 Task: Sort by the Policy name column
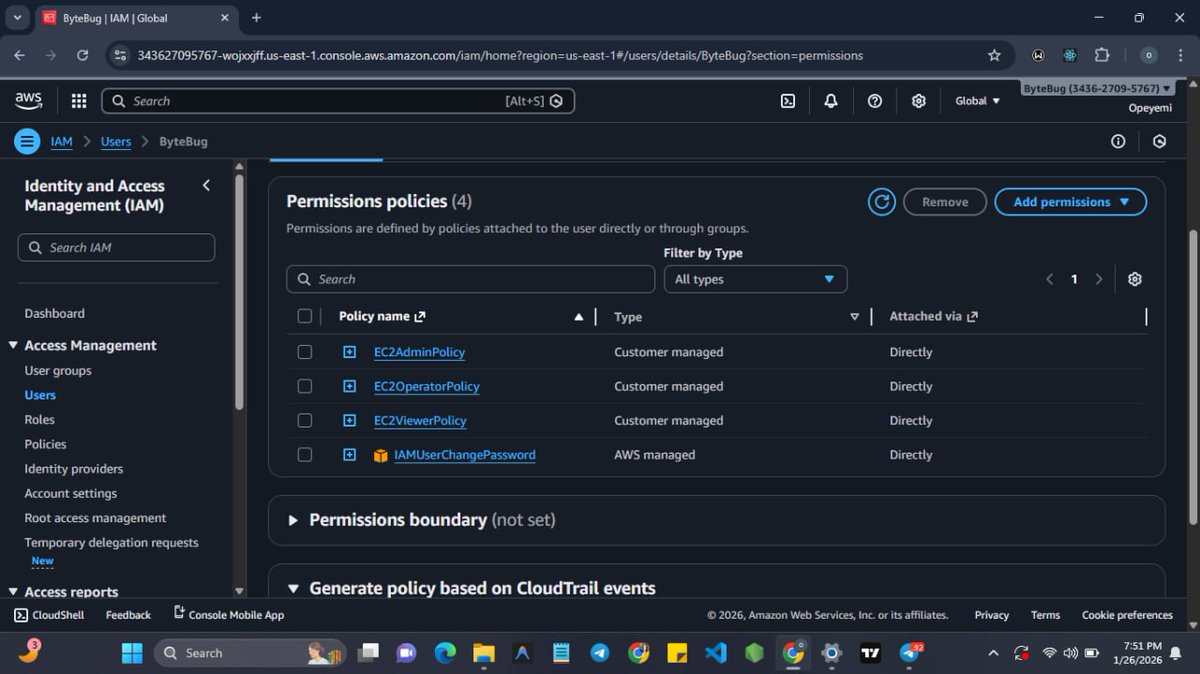pyautogui.click(x=578, y=317)
